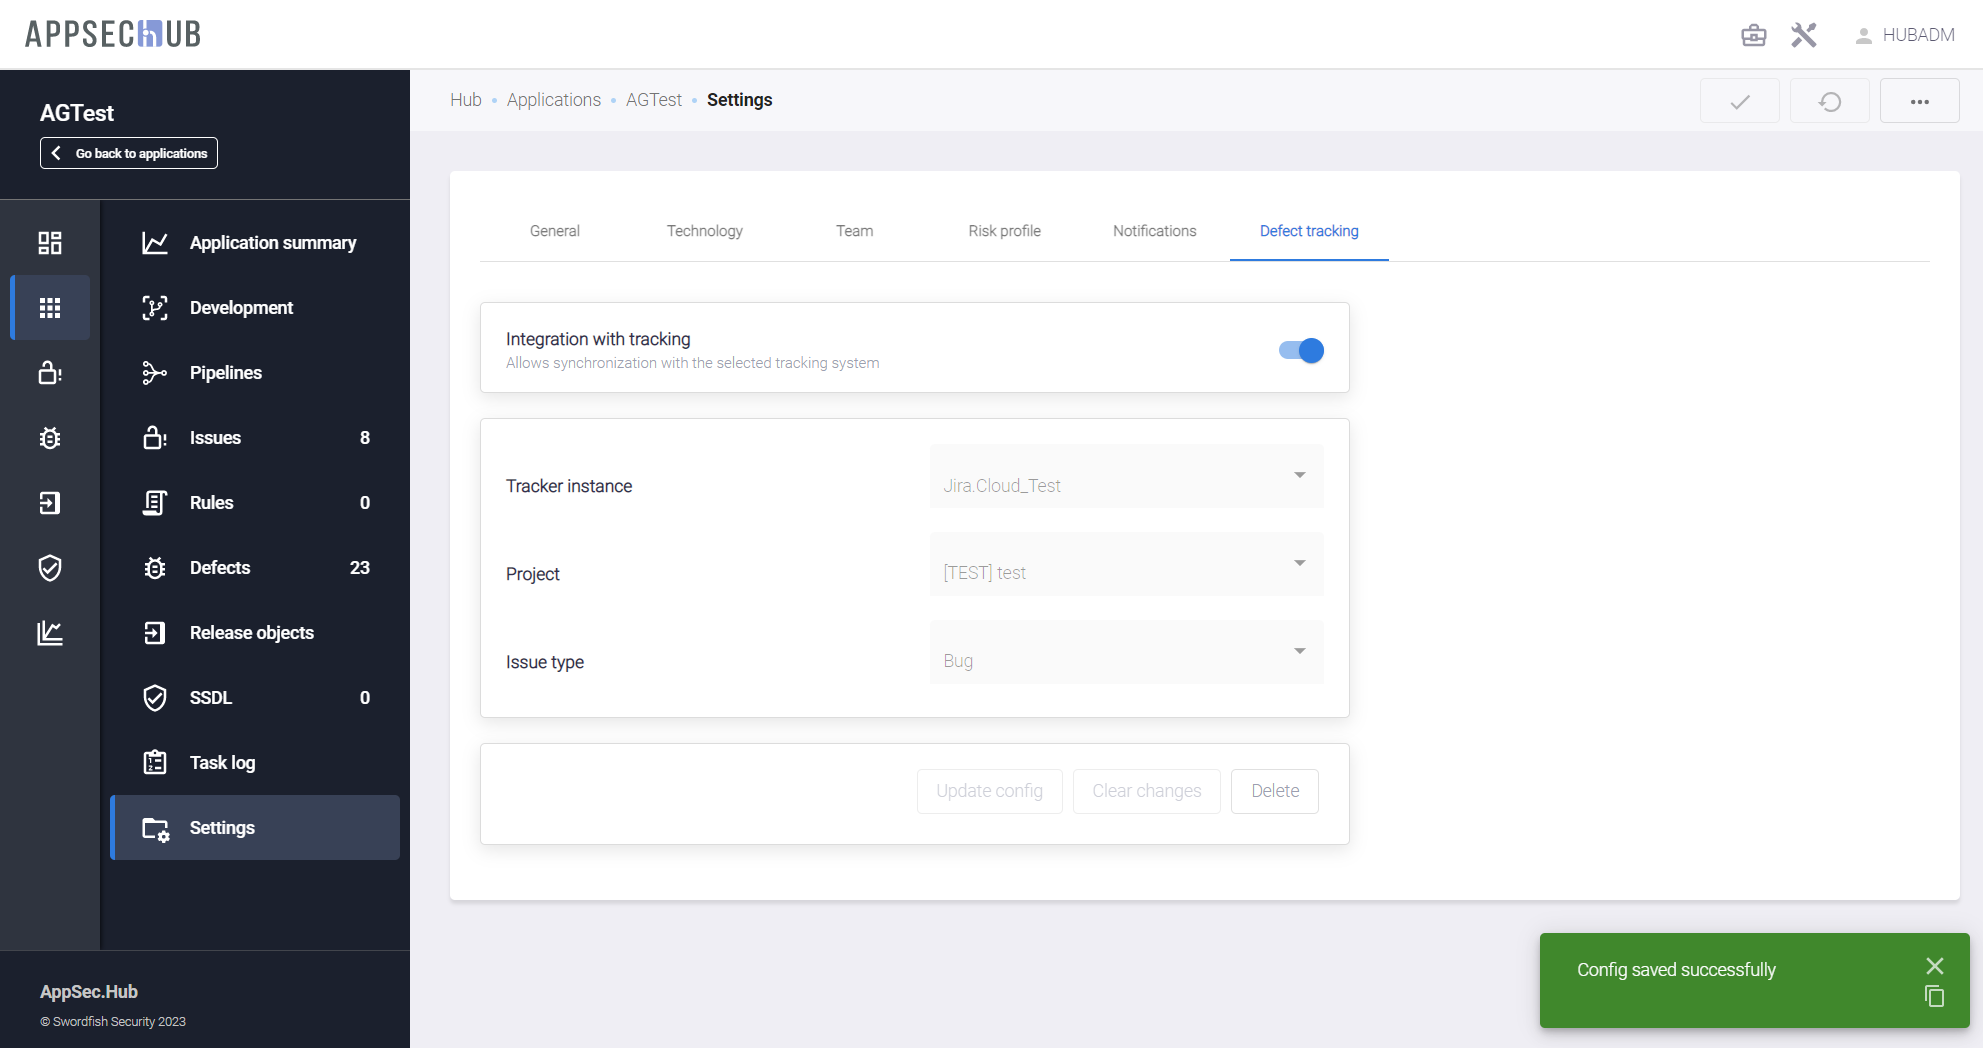Image resolution: width=1983 pixels, height=1048 pixels.
Task: Disable Integration with tracking toggle
Action: click(1301, 350)
